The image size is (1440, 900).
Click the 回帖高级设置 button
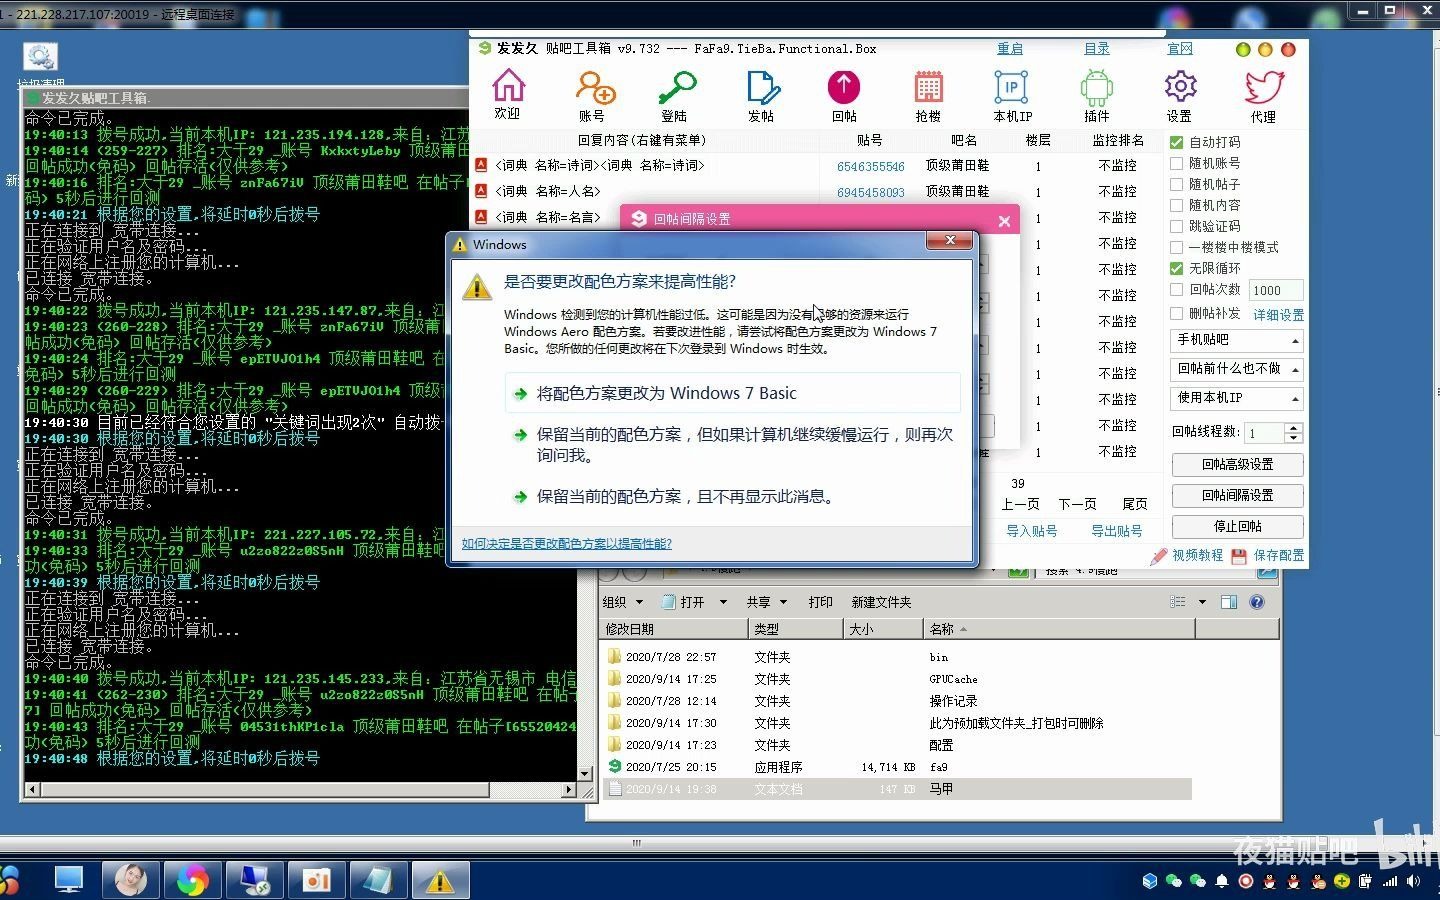click(1238, 465)
